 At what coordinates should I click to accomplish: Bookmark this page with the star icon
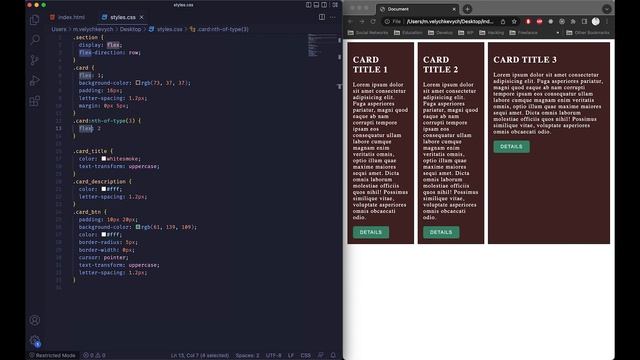(x=514, y=21)
